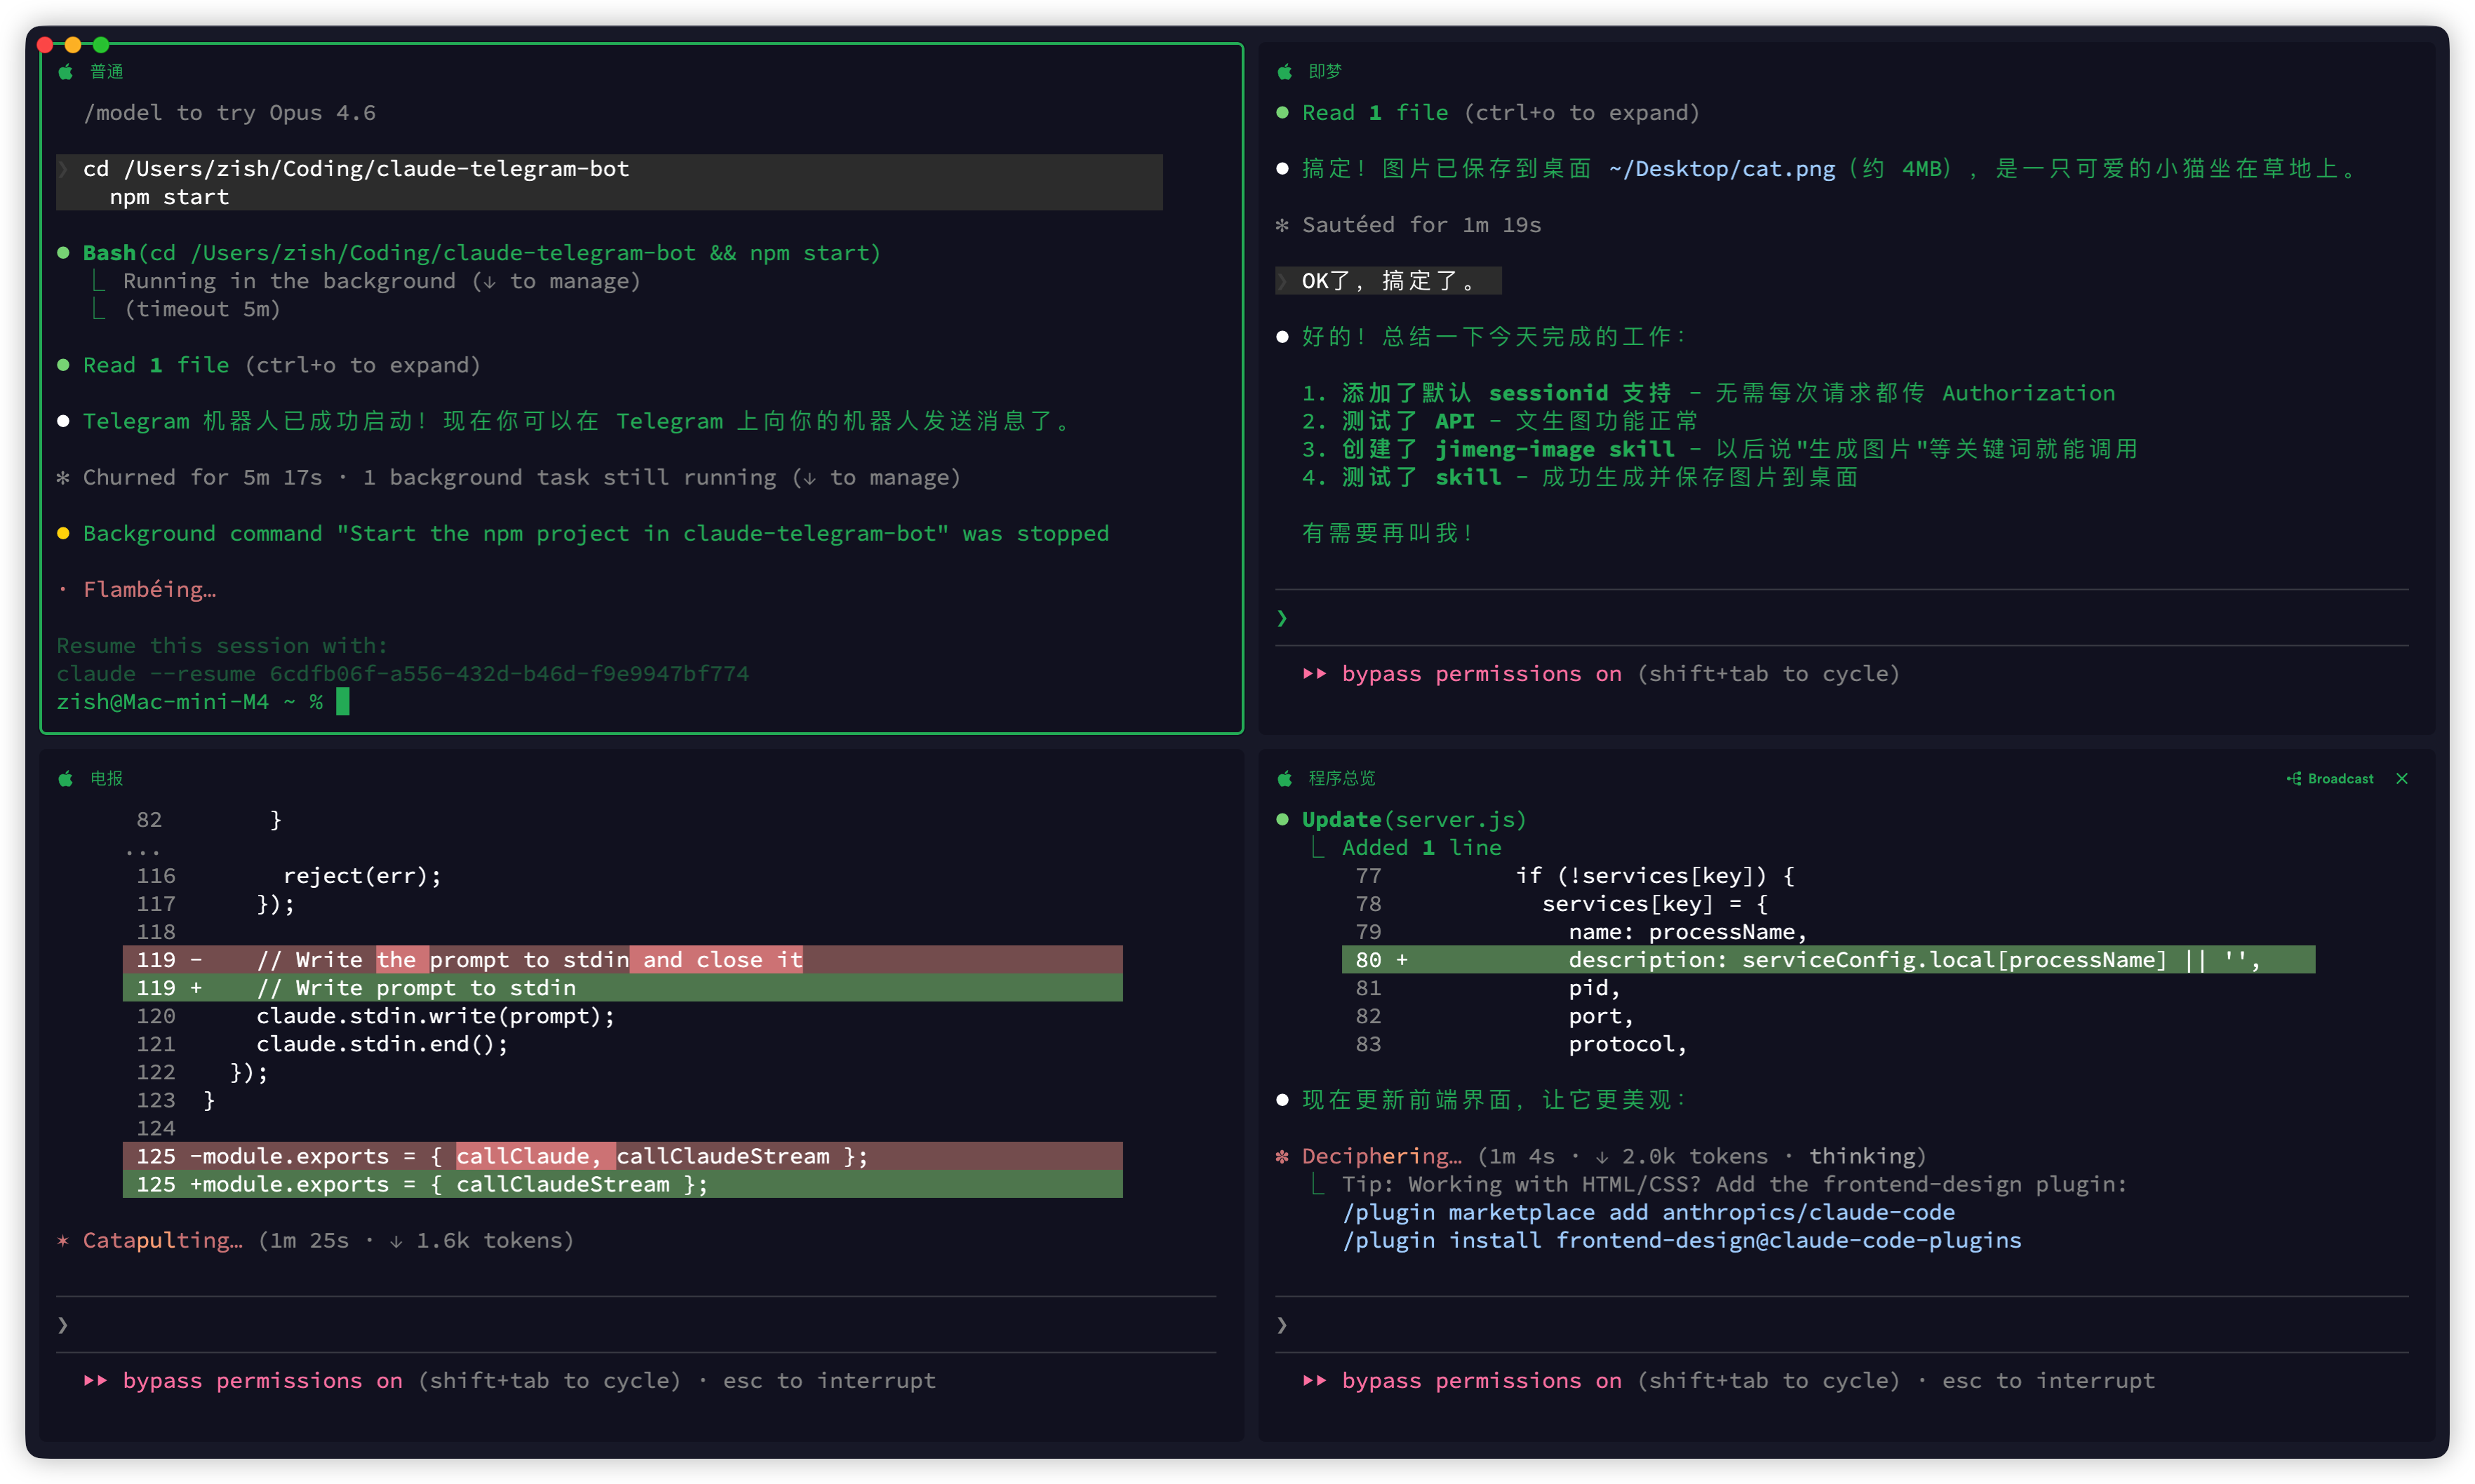The height and width of the screenshot is (1484, 2475).
Task: Open the ~/Desktop/cat.png file path link
Action: pyautogui.click(x=1722, y=169)
